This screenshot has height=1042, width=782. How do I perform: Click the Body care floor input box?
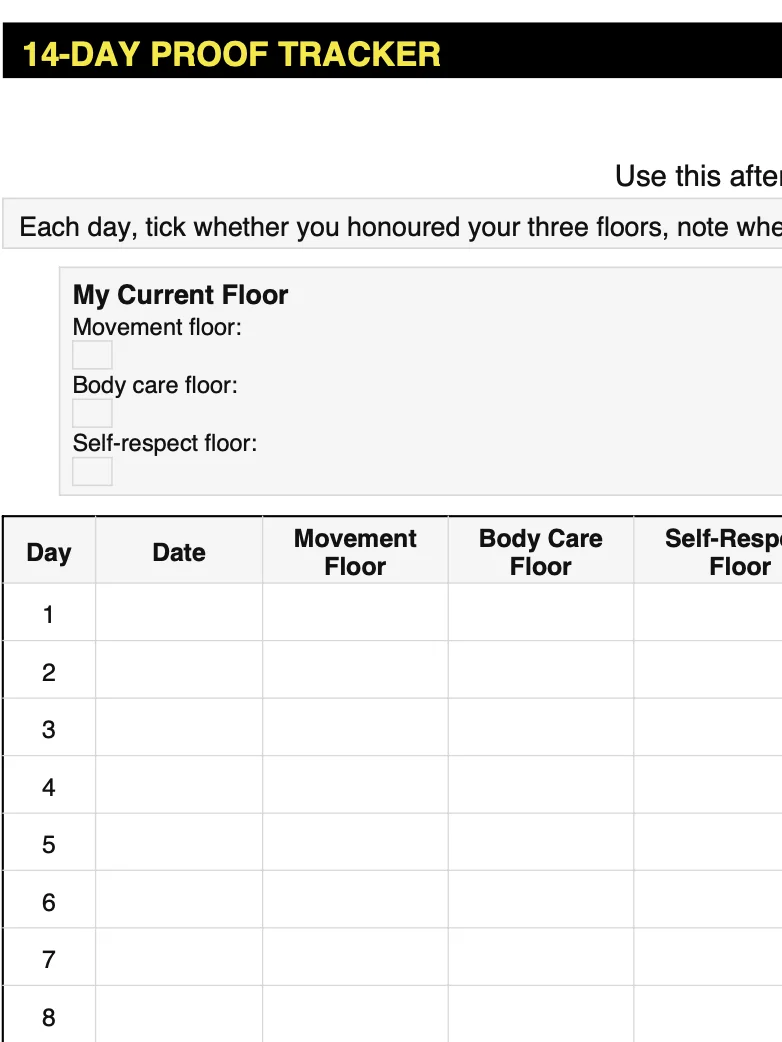pyautogui.click(x=92, y=413)
